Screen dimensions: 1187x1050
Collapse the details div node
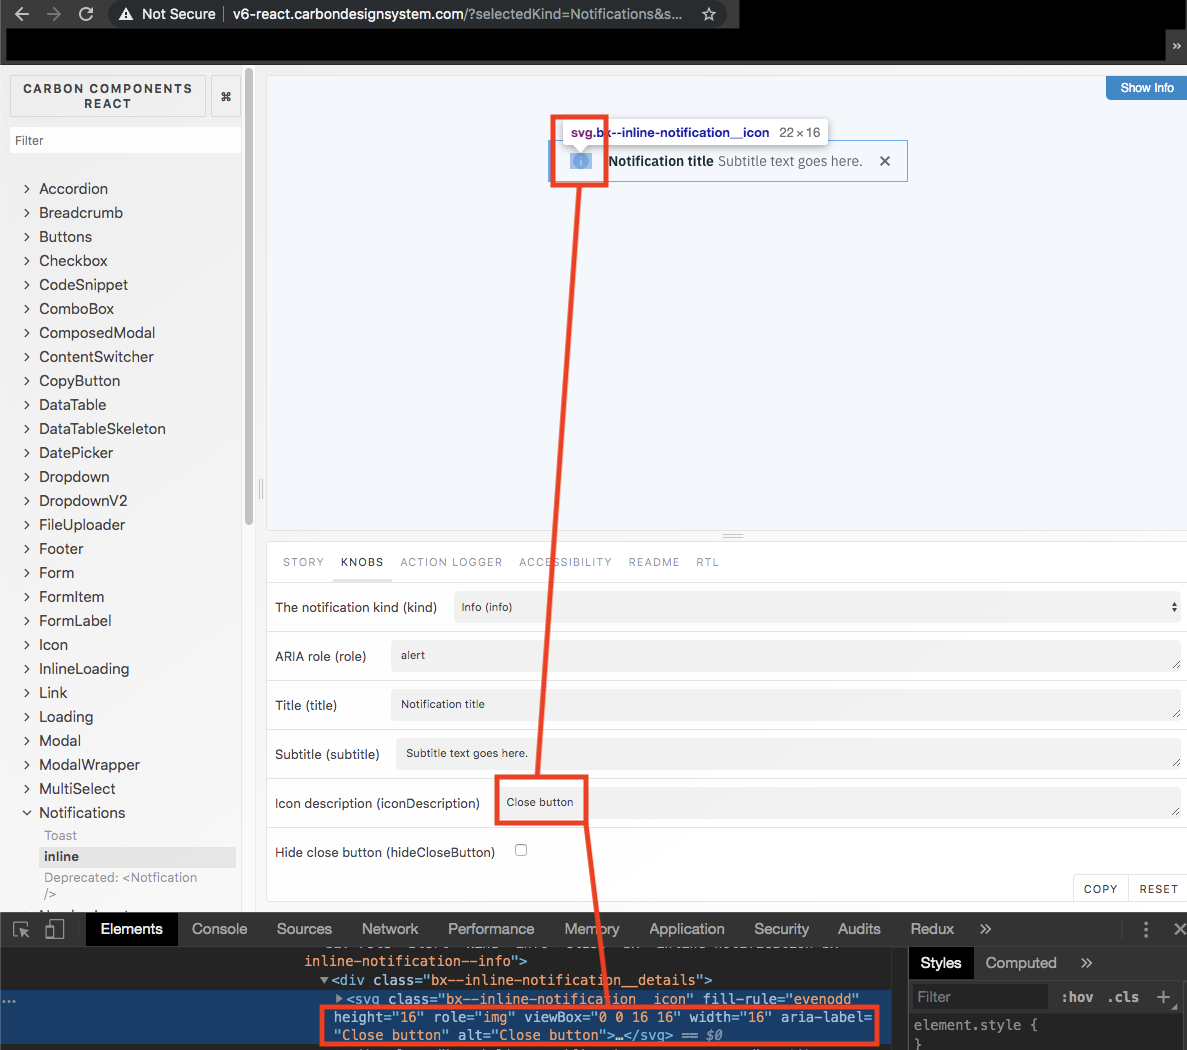[x=324, y=980]
